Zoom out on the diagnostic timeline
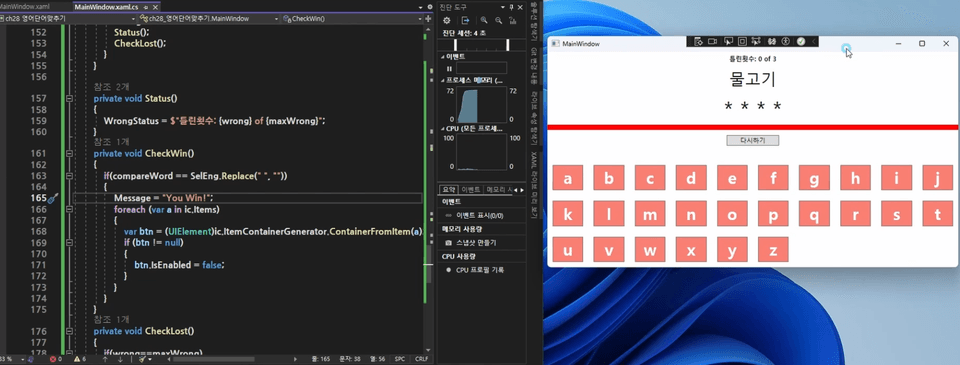This screenshot has width=960, height=365. point(498,20)
